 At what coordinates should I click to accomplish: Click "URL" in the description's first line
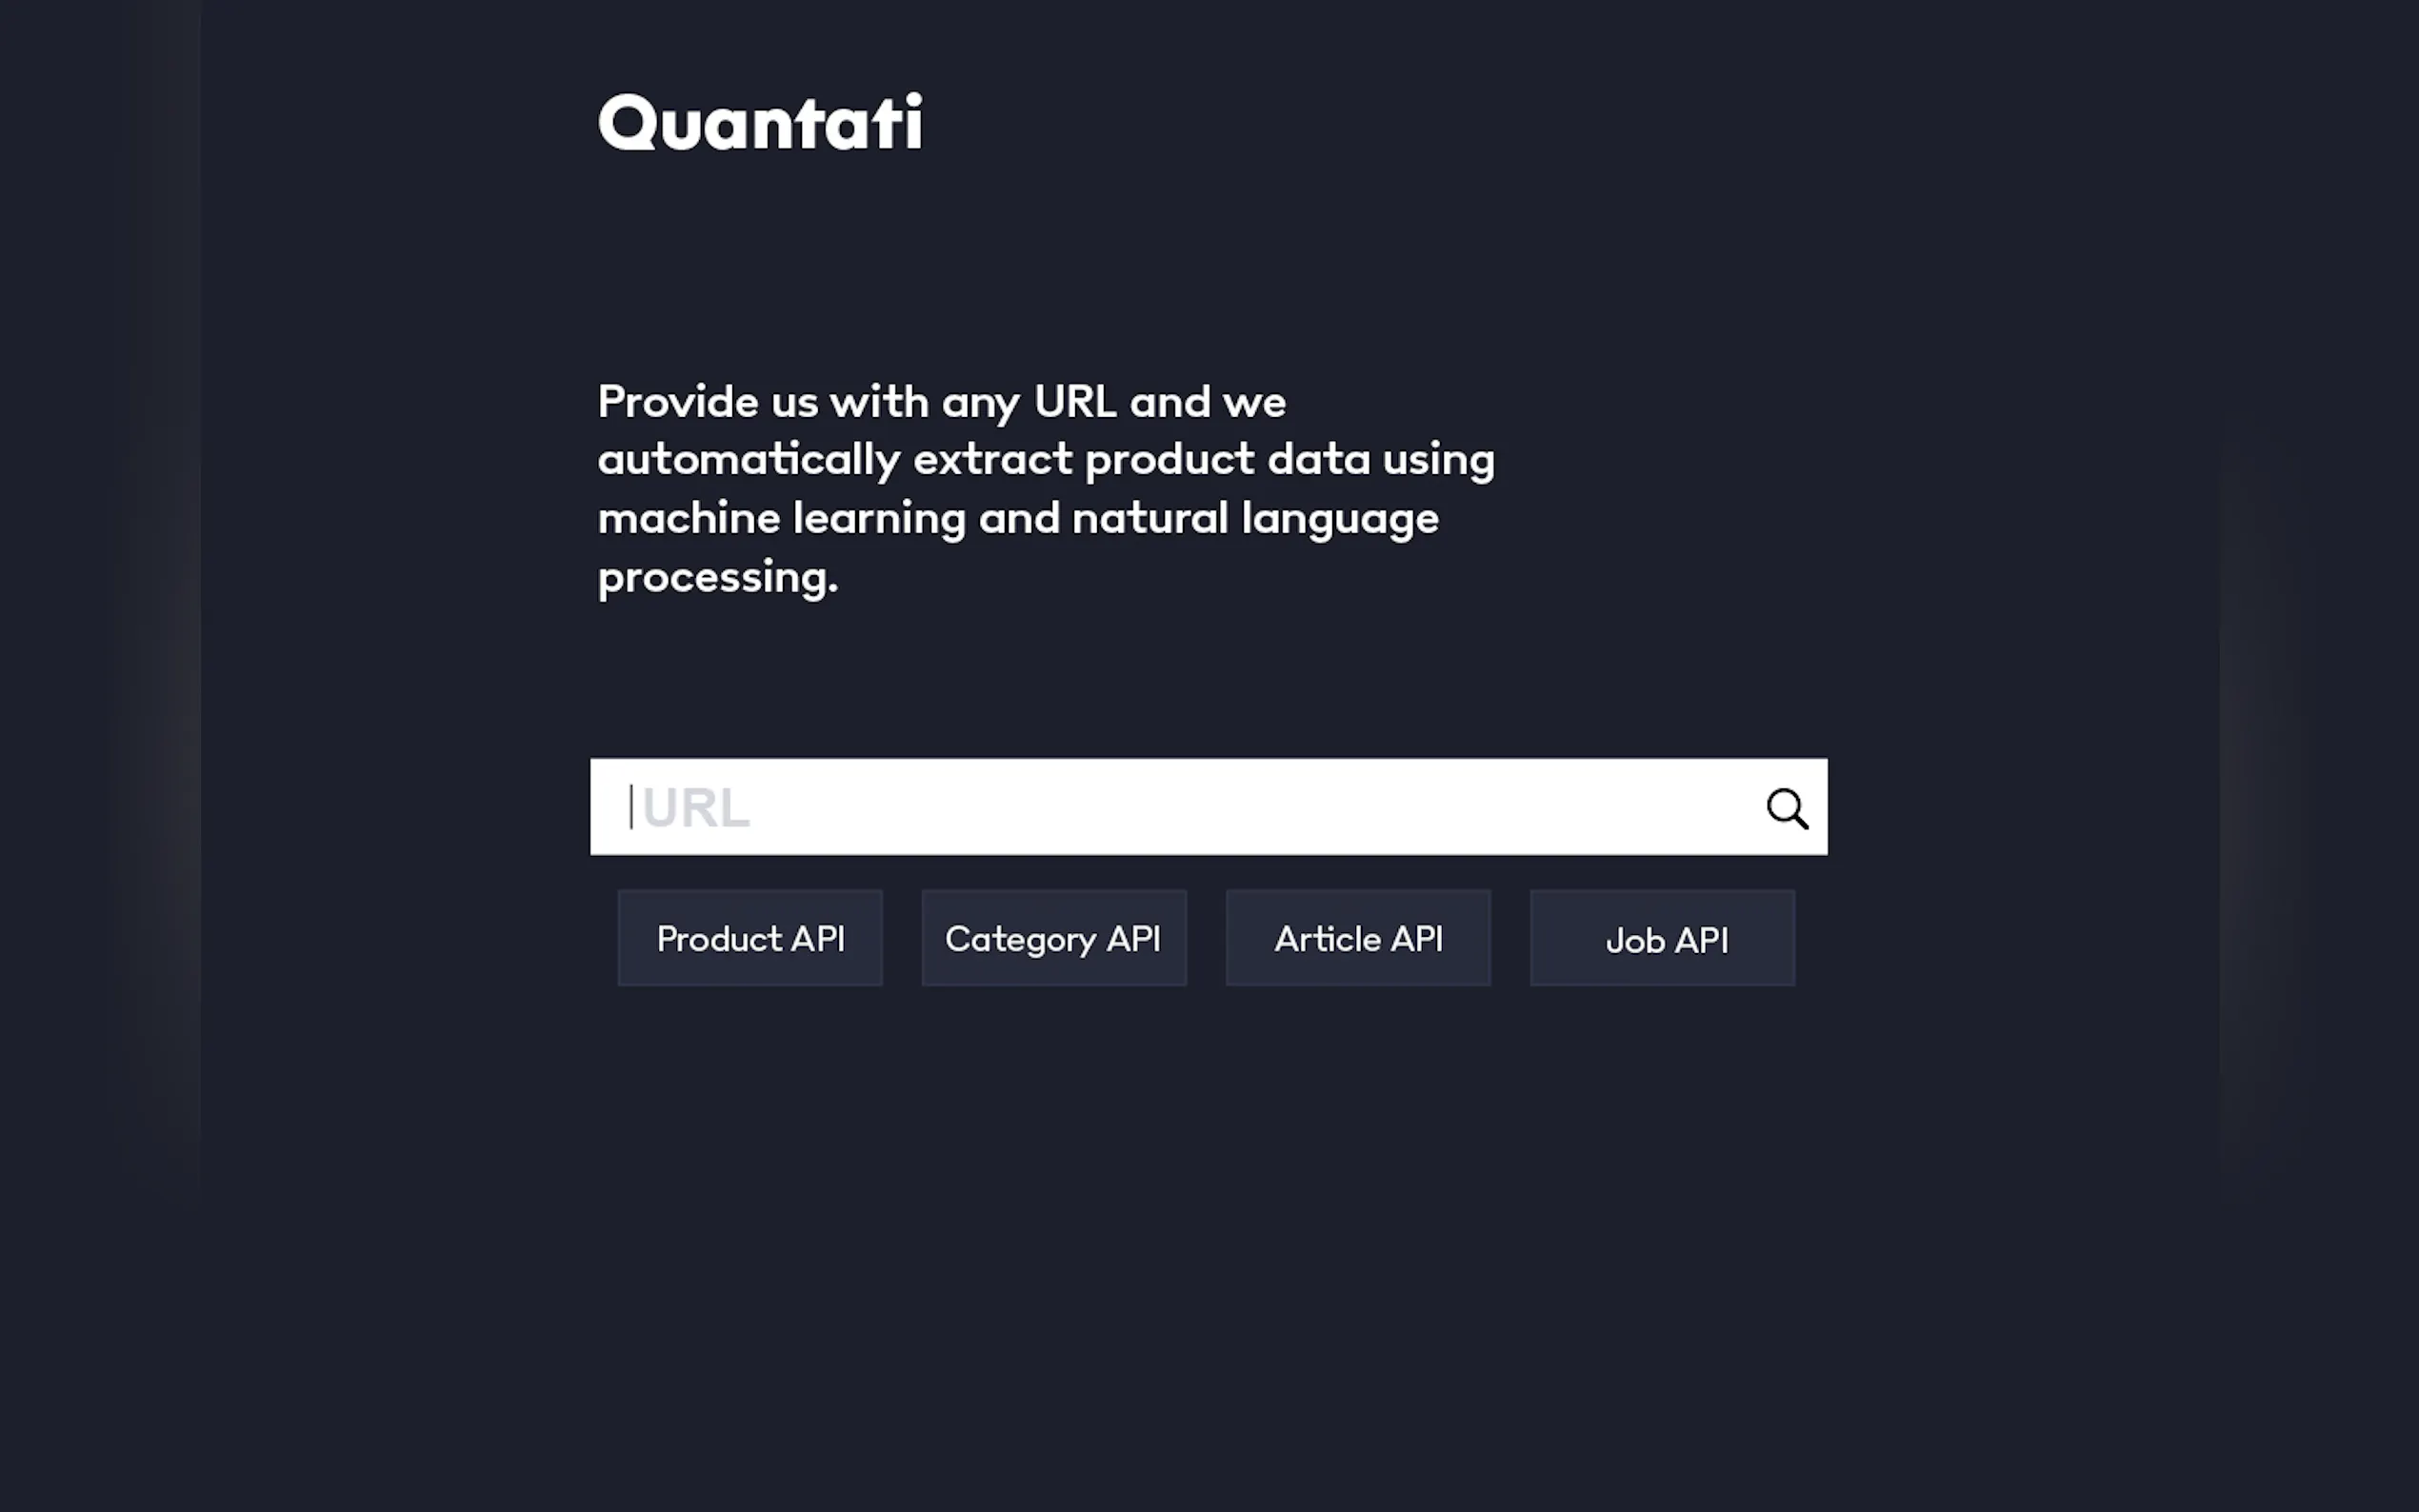point(1075,402)
